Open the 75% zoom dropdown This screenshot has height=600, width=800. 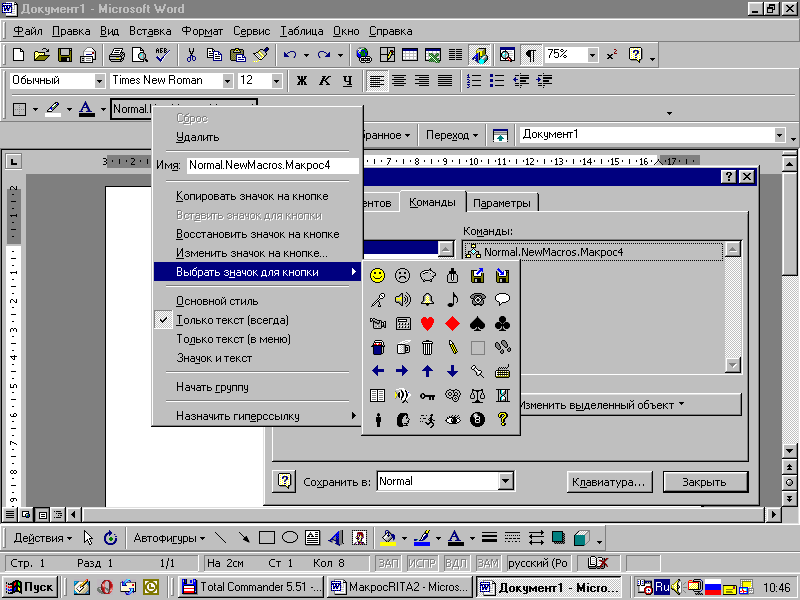(x=592, y=55)
